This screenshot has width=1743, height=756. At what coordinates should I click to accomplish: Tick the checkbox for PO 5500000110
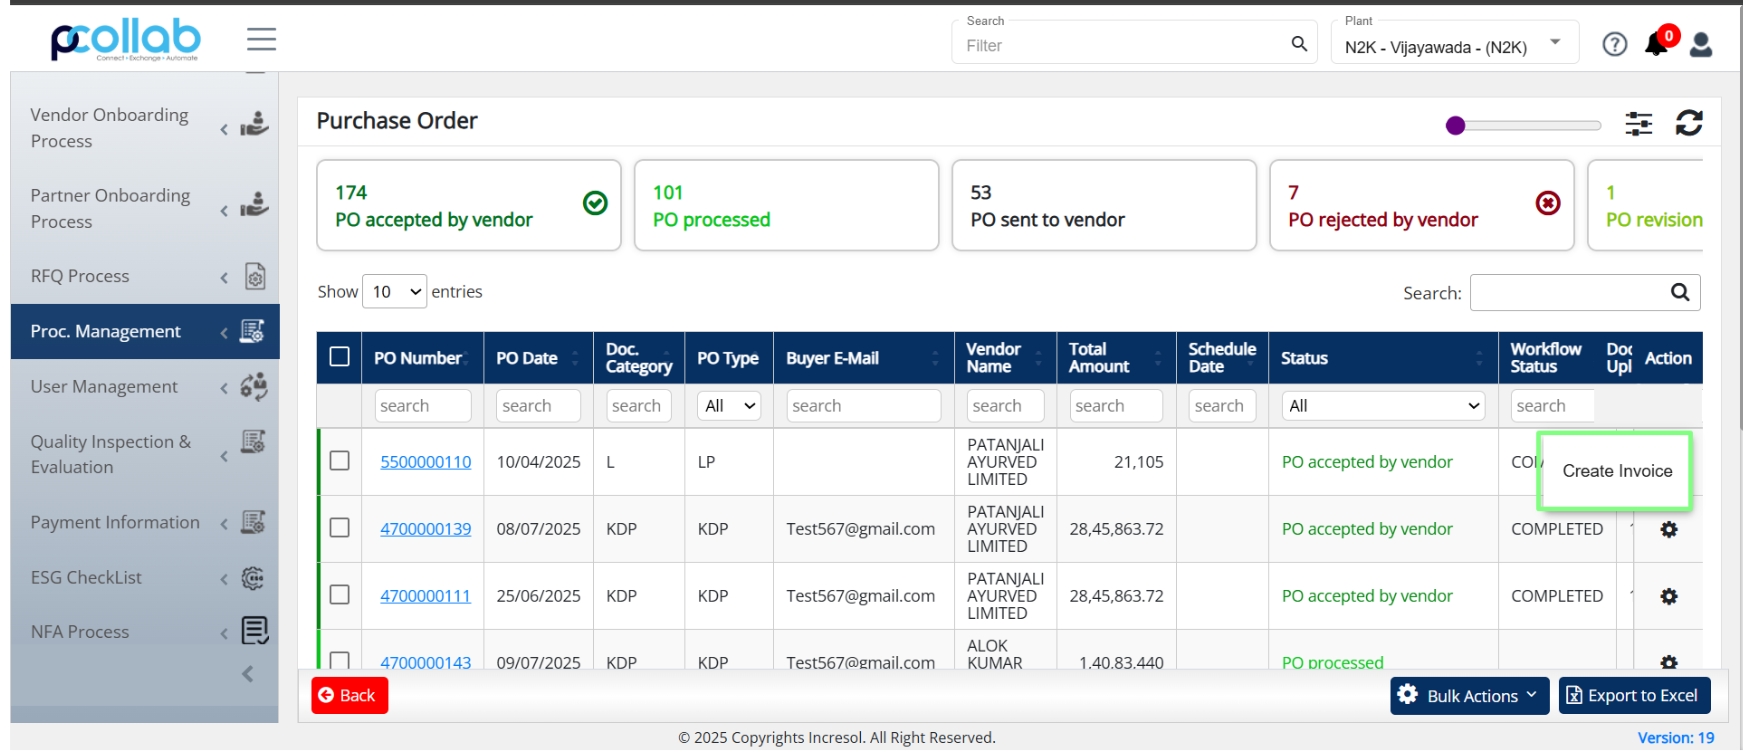pyautogui.click(x=340, y=461)
